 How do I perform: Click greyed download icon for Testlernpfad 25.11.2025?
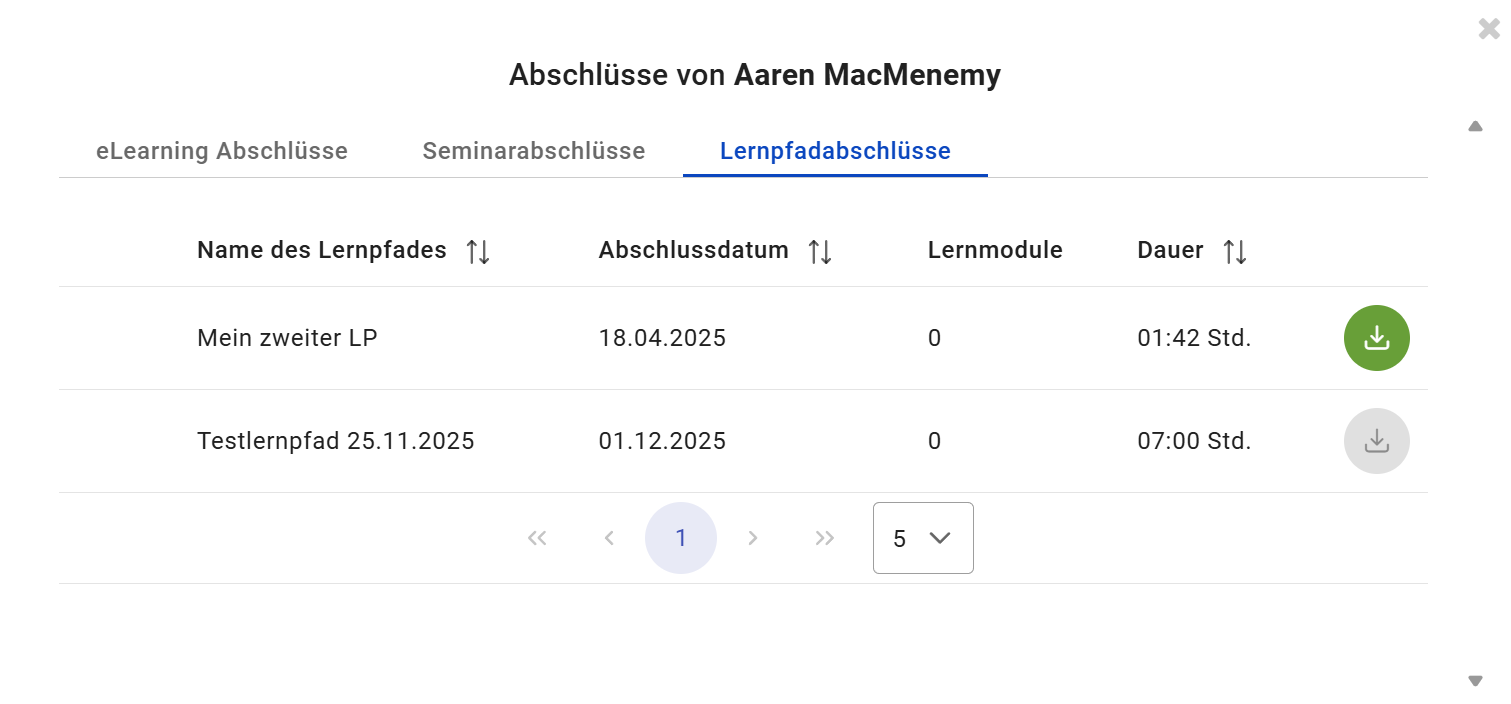(x=1376, y=441)
